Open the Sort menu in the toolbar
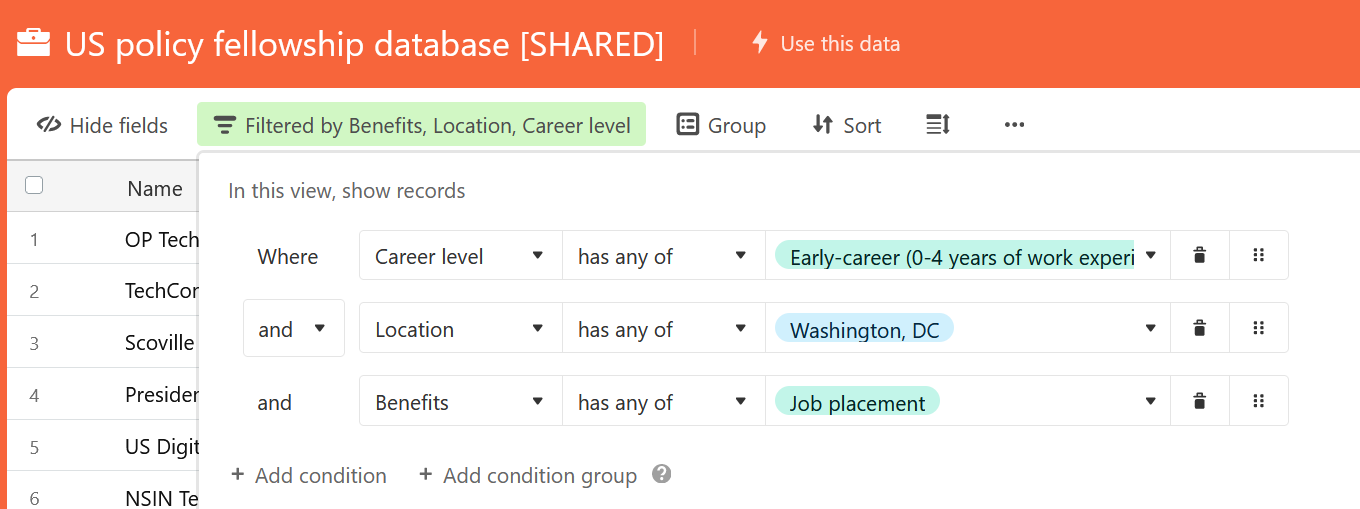This screenshot has width=1360, height=509. [x=846, y=125]
